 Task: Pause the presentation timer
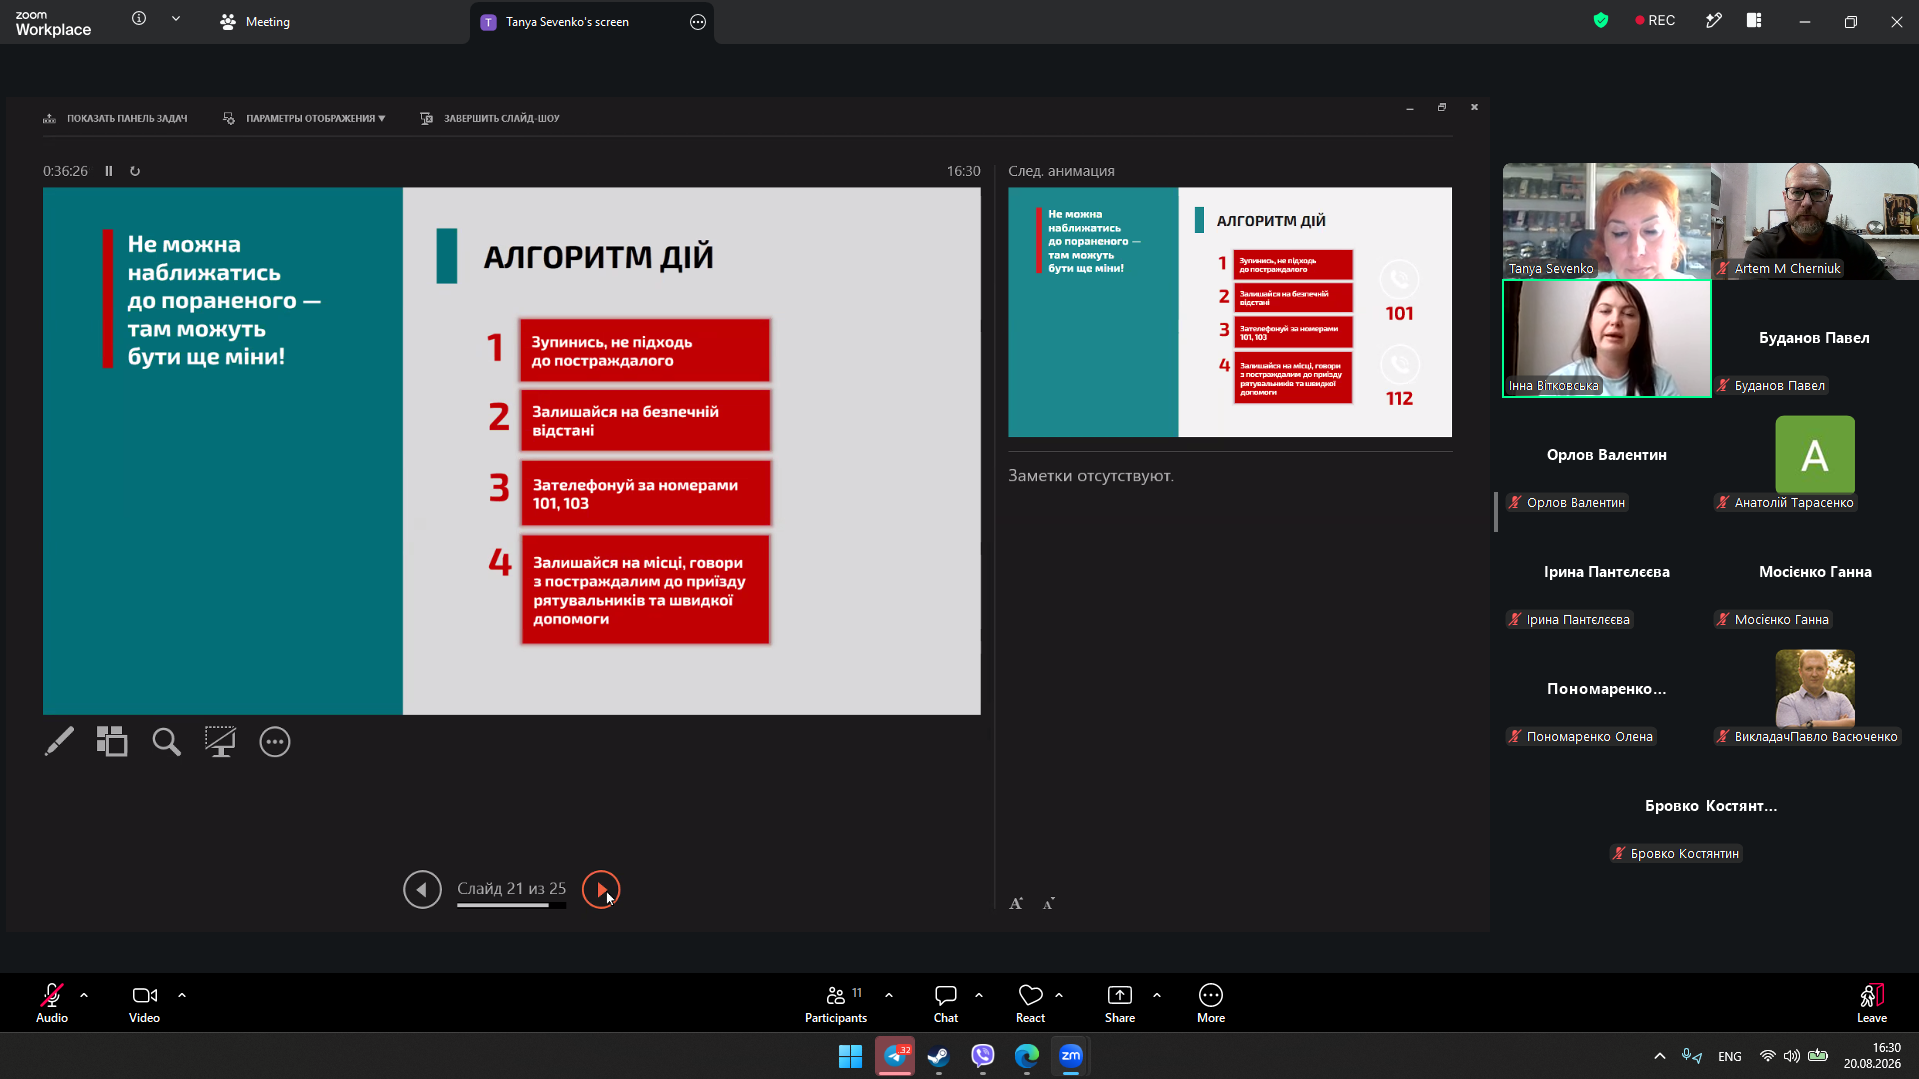pyautogui.click(x=109, y=171)
